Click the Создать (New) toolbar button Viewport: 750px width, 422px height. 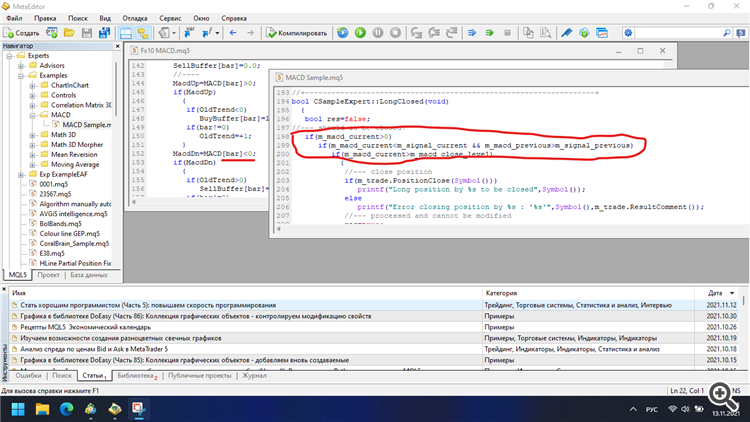tap(22, 33)
